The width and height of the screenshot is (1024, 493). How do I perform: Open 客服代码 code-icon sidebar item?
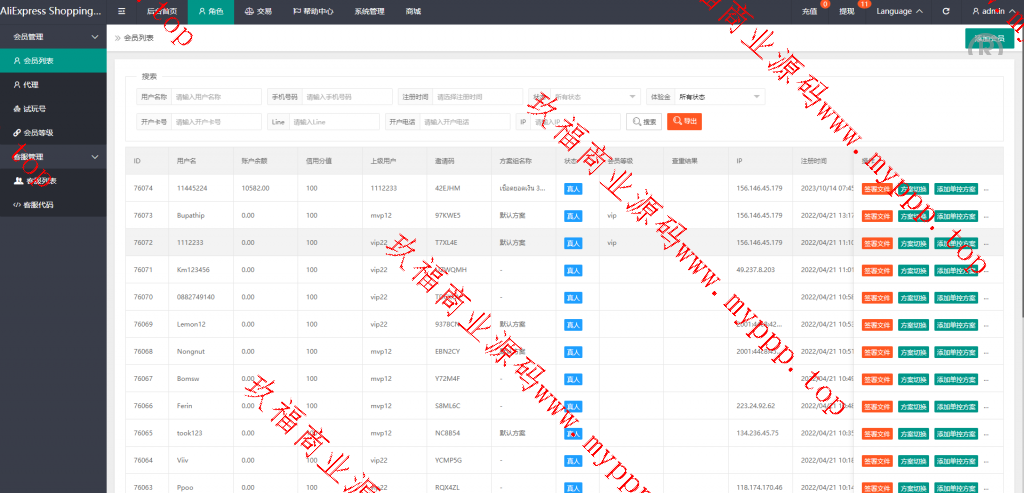(x=38, y=205)
